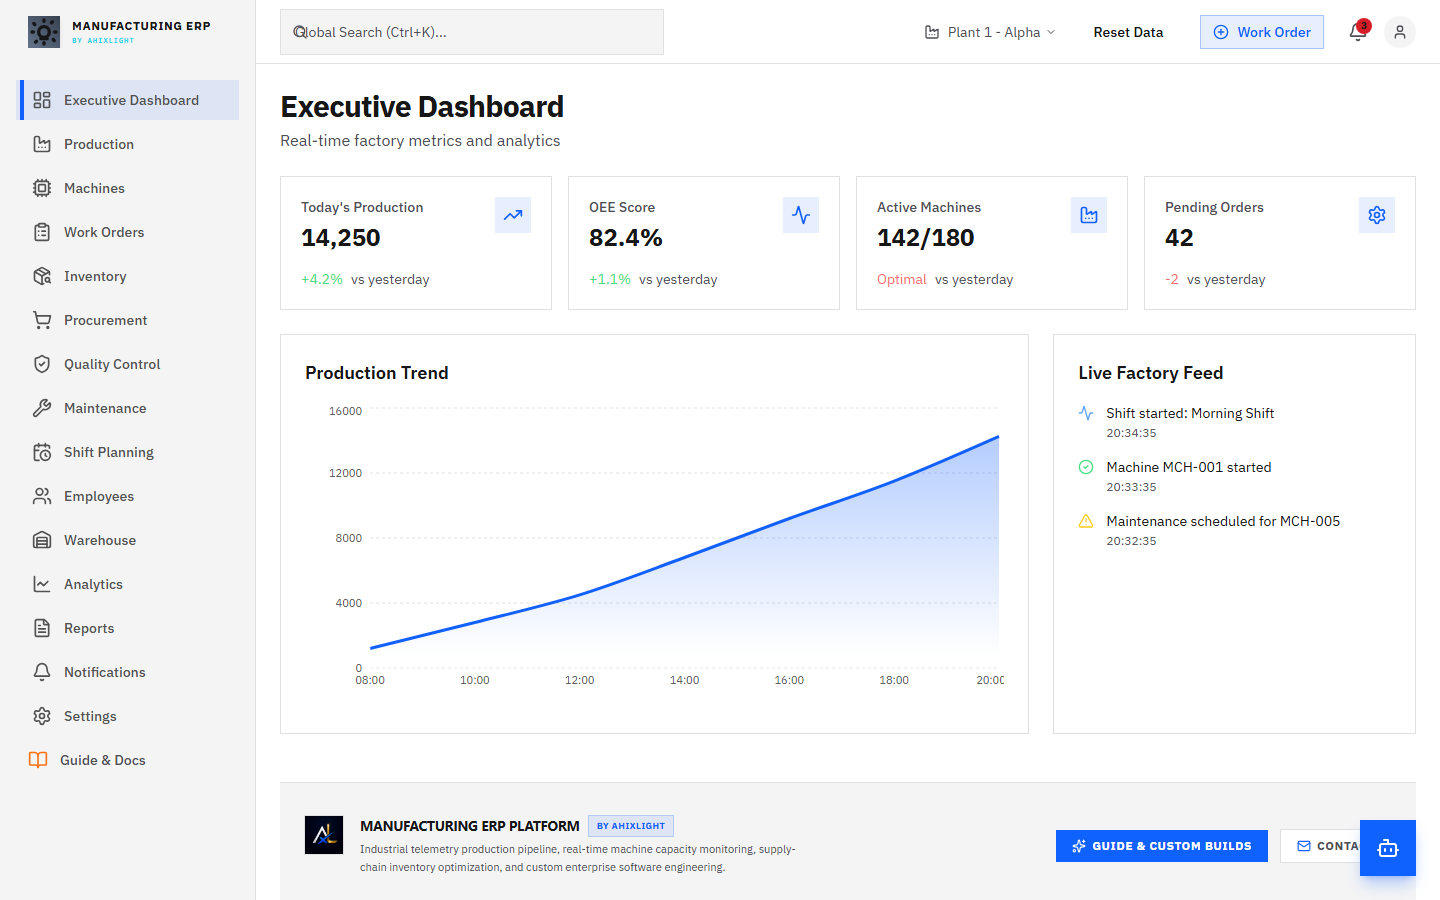This screenshot has height=900, width=1440.
Task: Focus the Global Search field
Action: pyautogui.click(x=472, y=32)
